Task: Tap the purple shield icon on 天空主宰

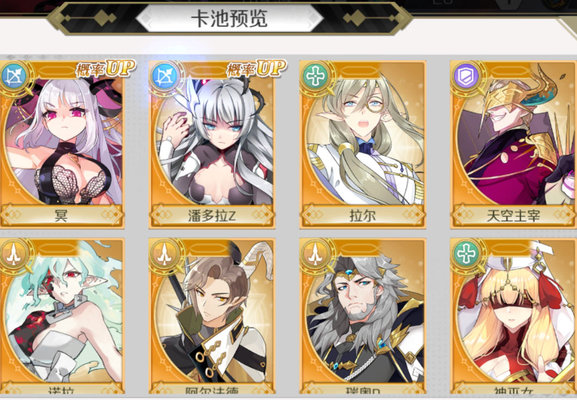Action: click(x=466, y=77)
